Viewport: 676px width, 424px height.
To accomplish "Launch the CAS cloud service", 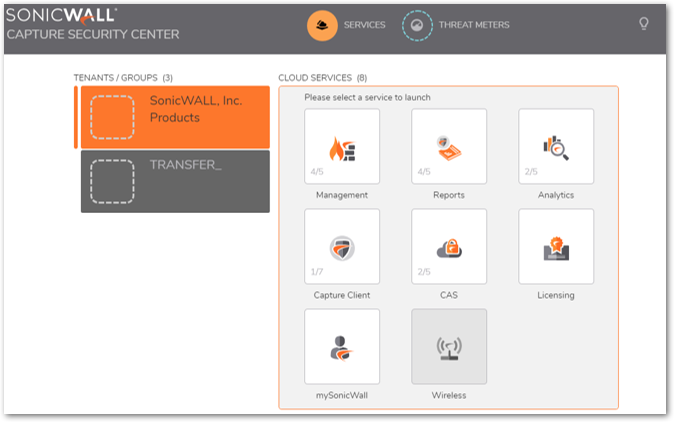I will 449,246.
